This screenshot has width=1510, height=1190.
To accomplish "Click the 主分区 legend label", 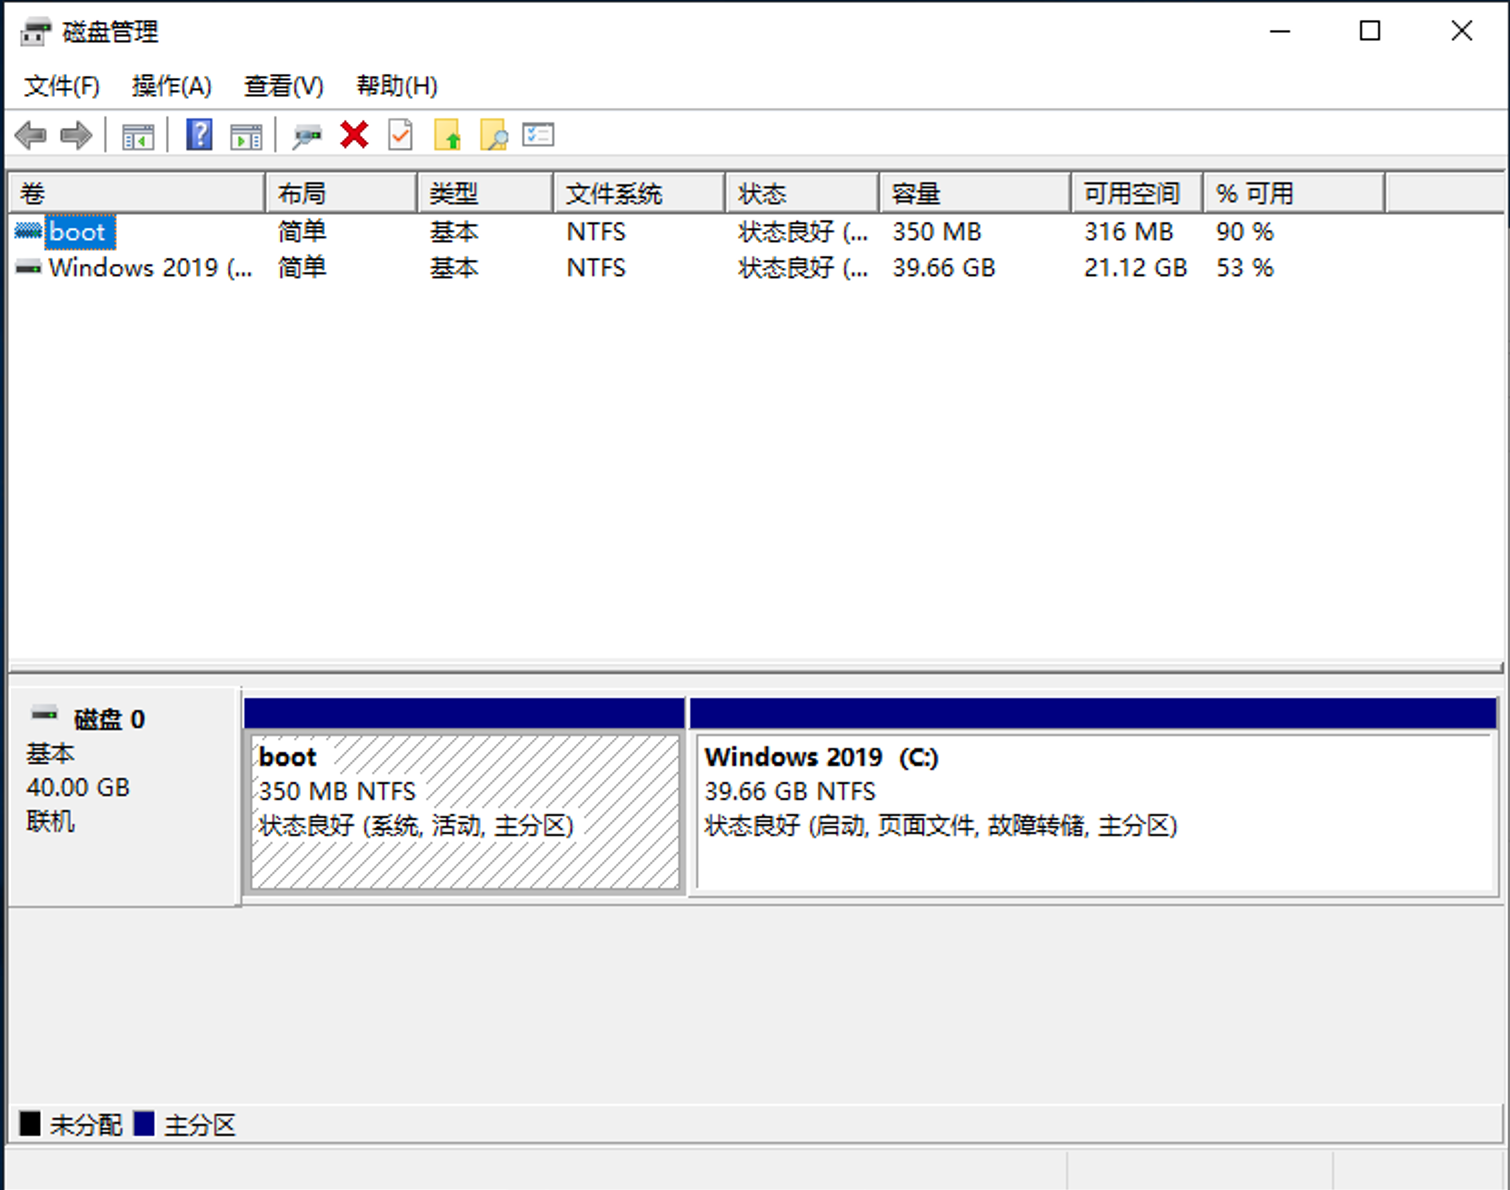I will (x=200, y=1125).
